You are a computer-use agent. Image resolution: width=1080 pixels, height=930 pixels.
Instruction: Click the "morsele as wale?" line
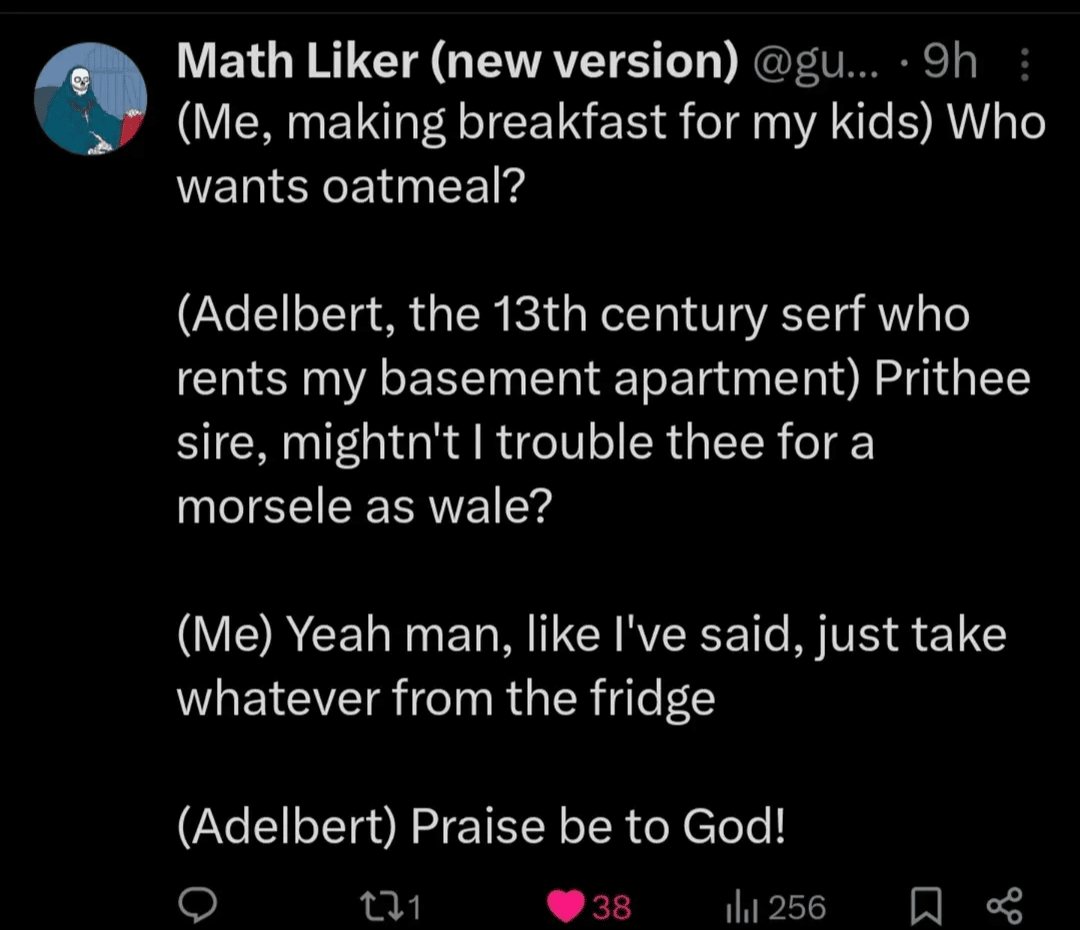click(x=364, y=507)
